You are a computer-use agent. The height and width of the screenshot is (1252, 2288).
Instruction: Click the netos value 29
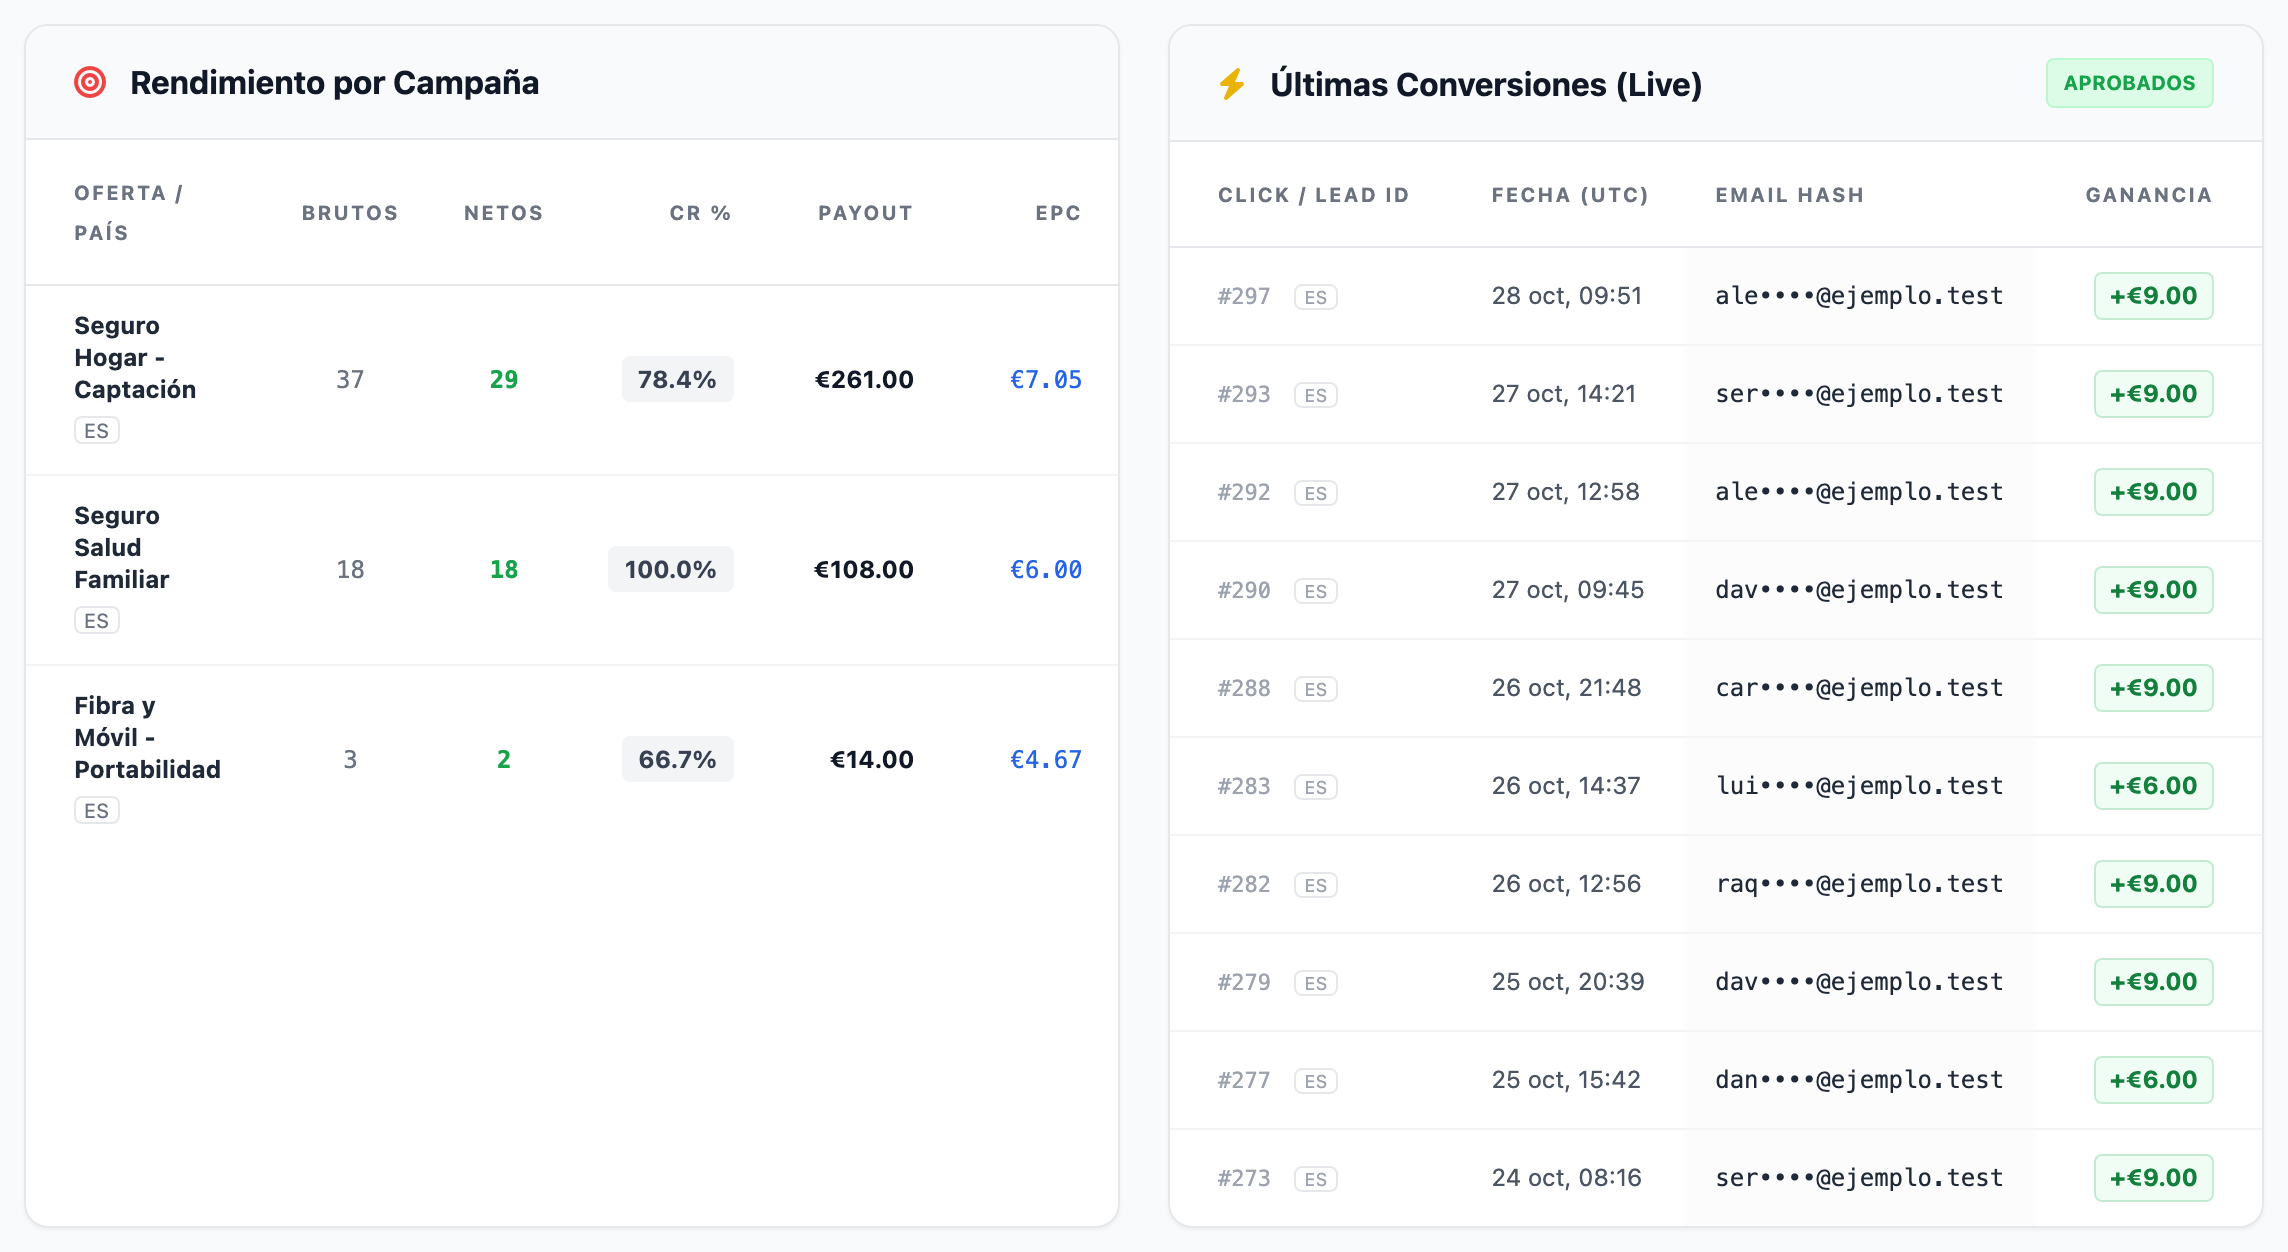[x=504, y=379]
